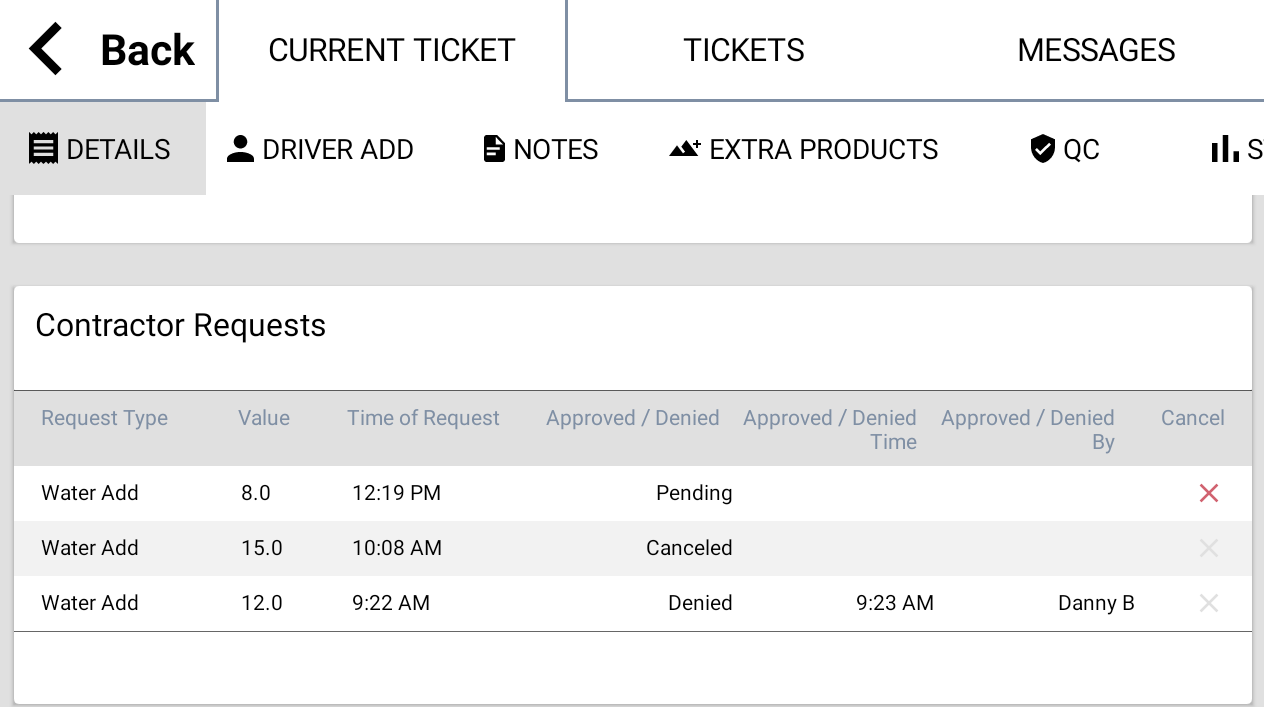Switch to the Tickets tab
Image resolution: width=1264 pixels, height=707 pixels.
pos(744,49)
